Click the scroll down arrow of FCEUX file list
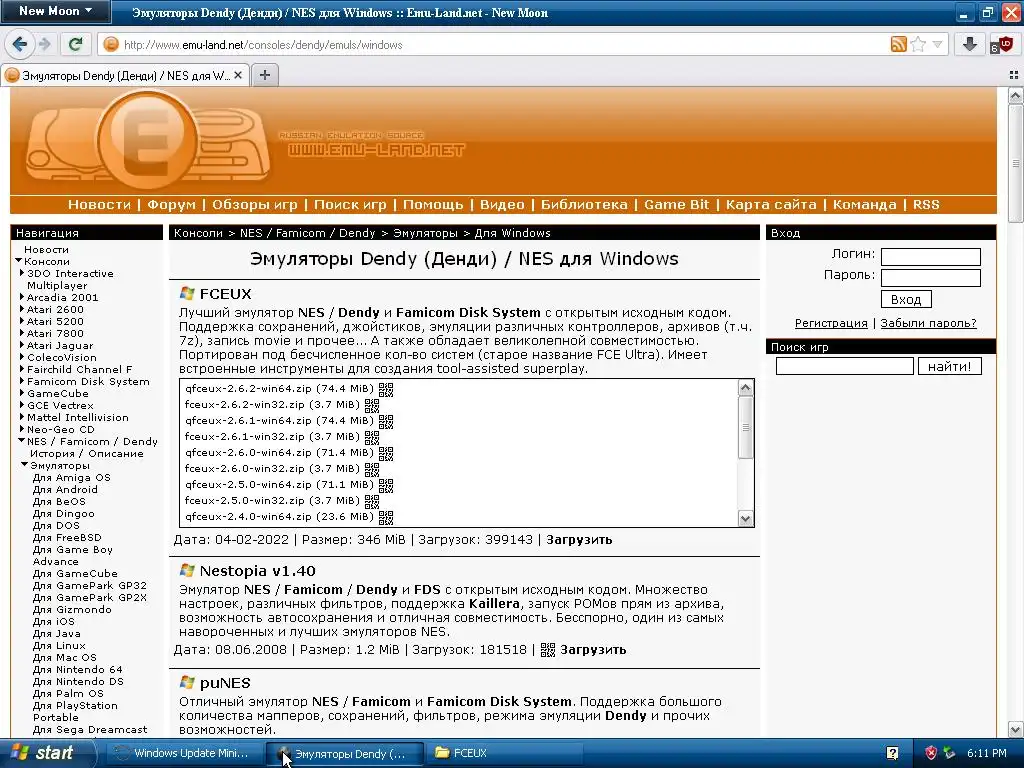This screenshot has height=768, width=1024. (746, 519)
